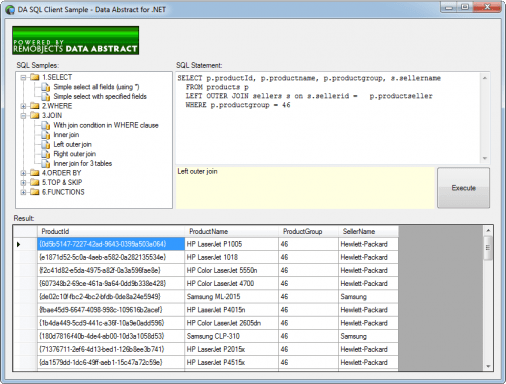Expand the 6.FUNCTIONS tree node
506x384 pixels.
pos(23,192)
